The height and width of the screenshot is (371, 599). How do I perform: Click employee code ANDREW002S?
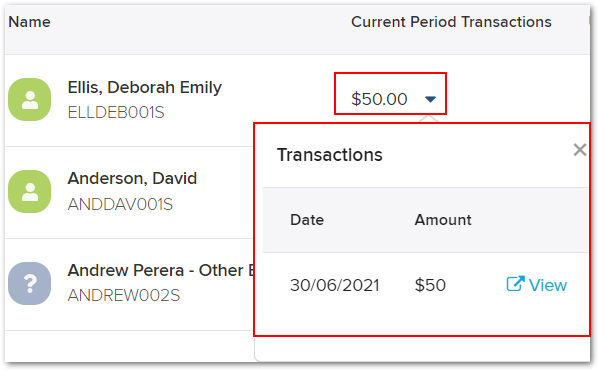click(x=123, y=295)
